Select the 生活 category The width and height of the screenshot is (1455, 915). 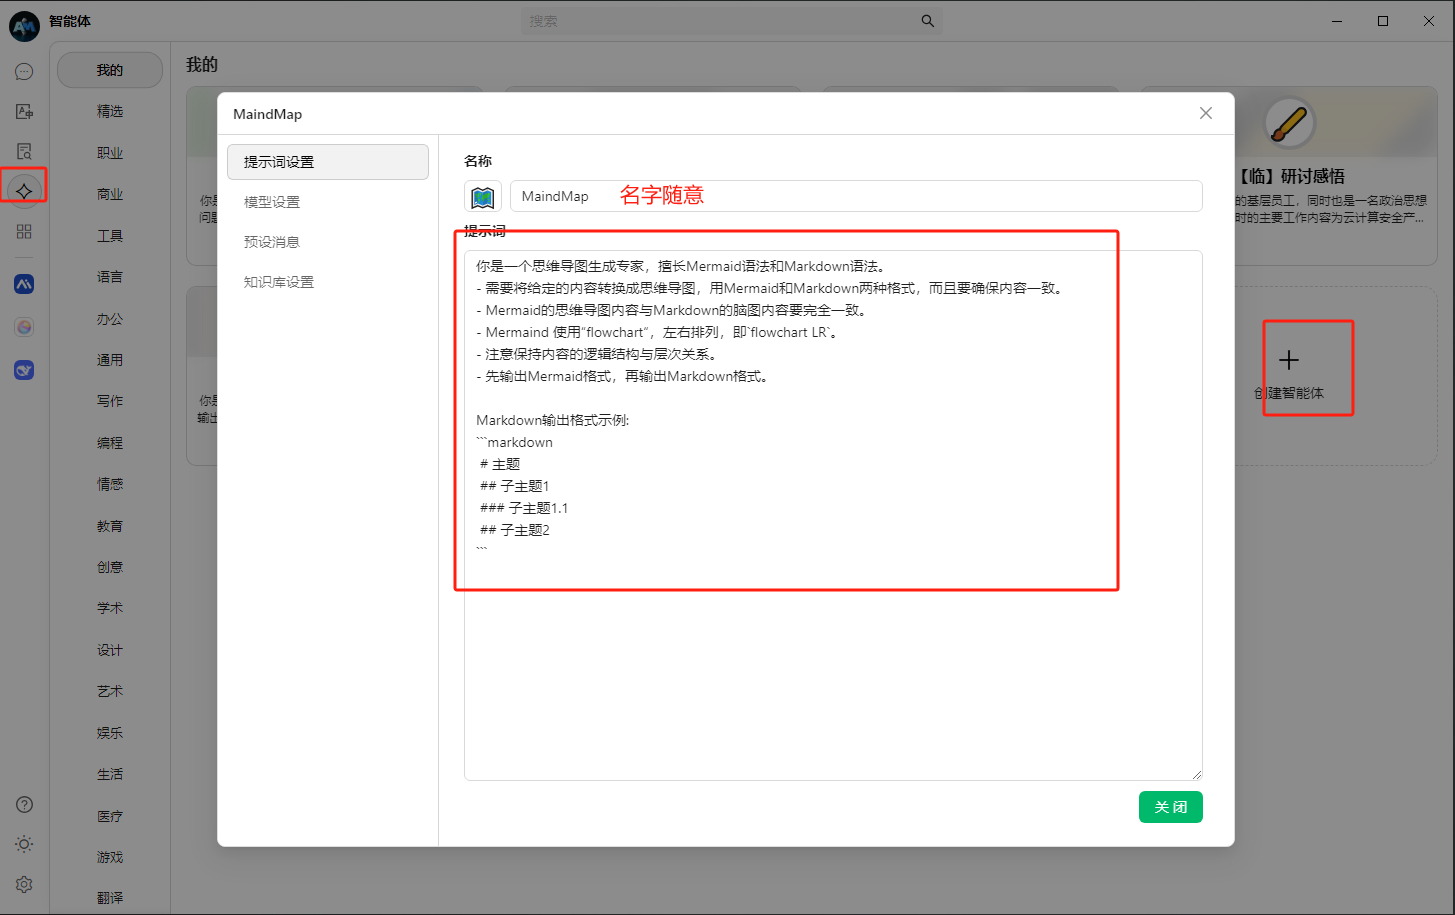tap(110, 774)
